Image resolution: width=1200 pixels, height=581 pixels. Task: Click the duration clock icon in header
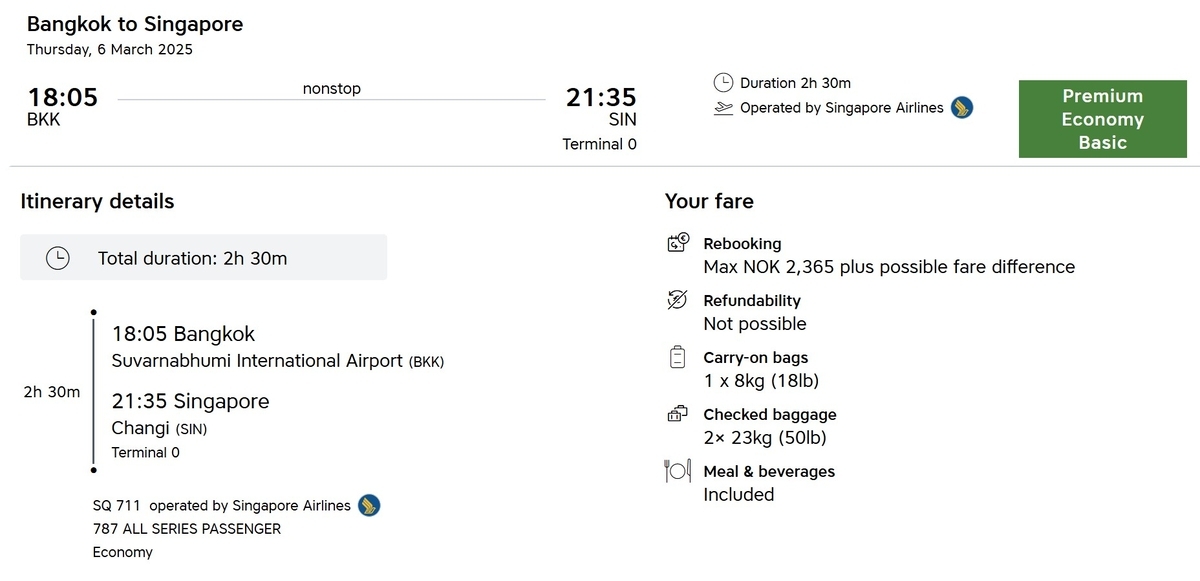[723, 83]
